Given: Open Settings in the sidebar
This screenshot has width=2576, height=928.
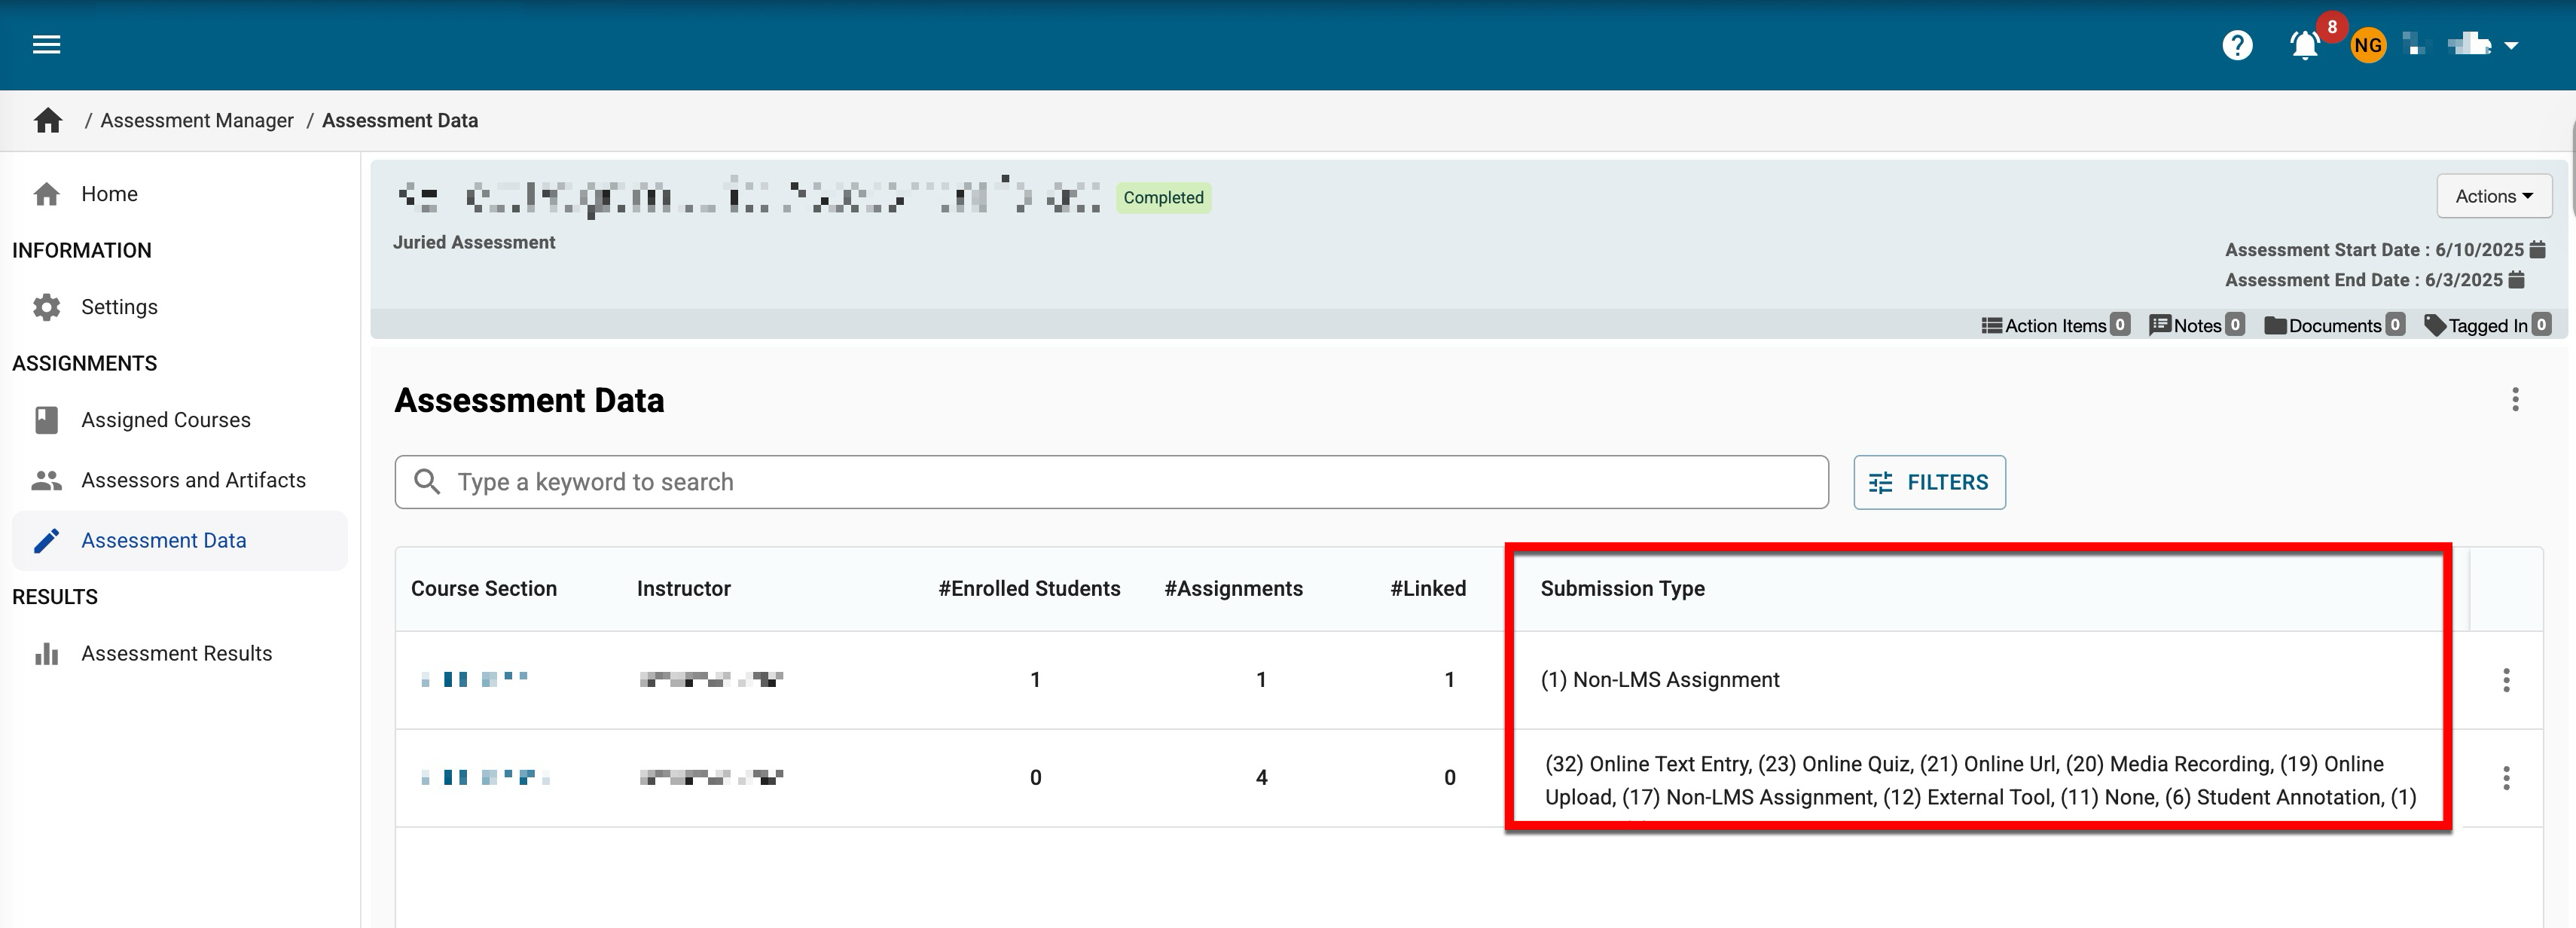Looking at the screenshot, I should click(119, 307).
